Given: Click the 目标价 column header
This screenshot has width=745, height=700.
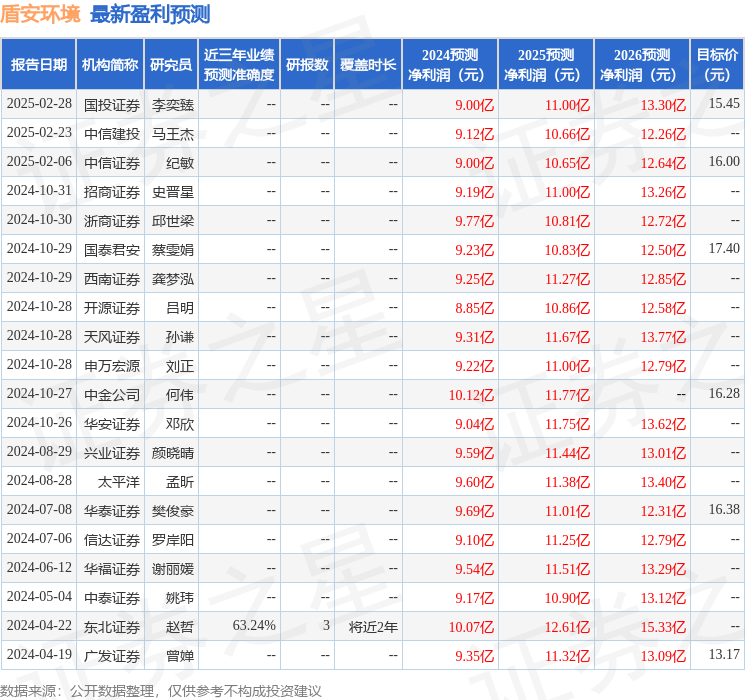Looking at the screenshot, I should click(x=716, y=65).
